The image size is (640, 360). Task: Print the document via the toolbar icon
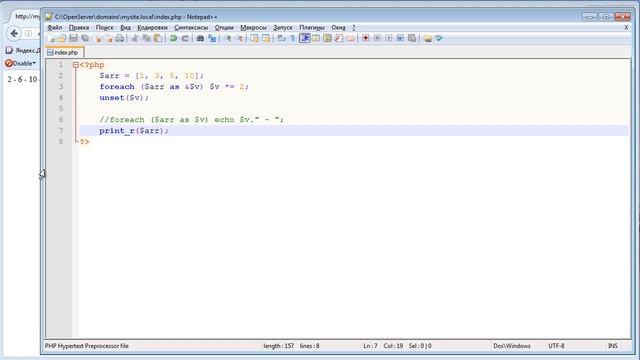[120, 38]
